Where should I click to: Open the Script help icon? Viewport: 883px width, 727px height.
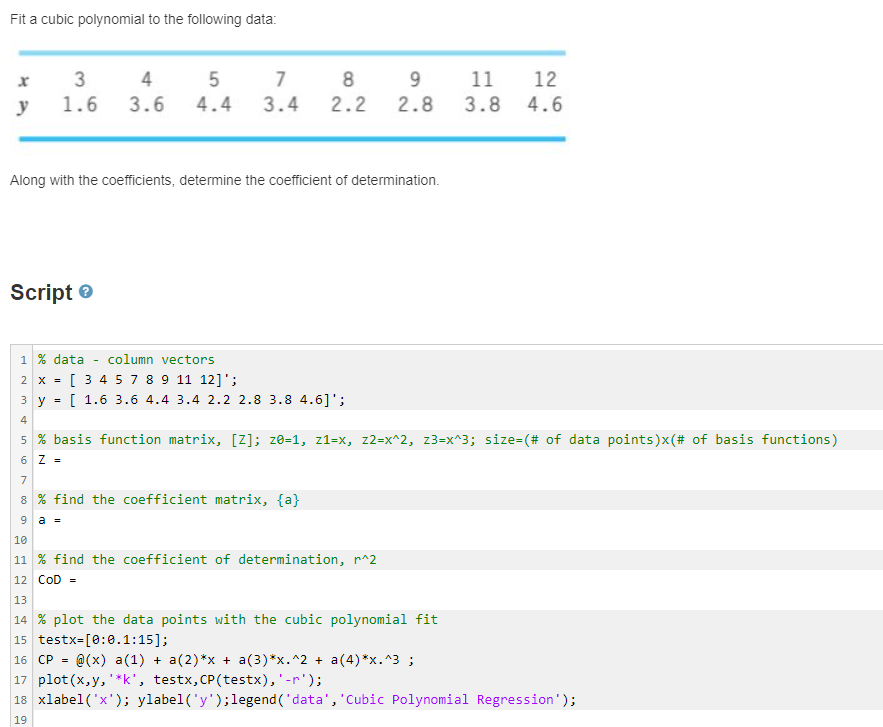pos(86,291)
